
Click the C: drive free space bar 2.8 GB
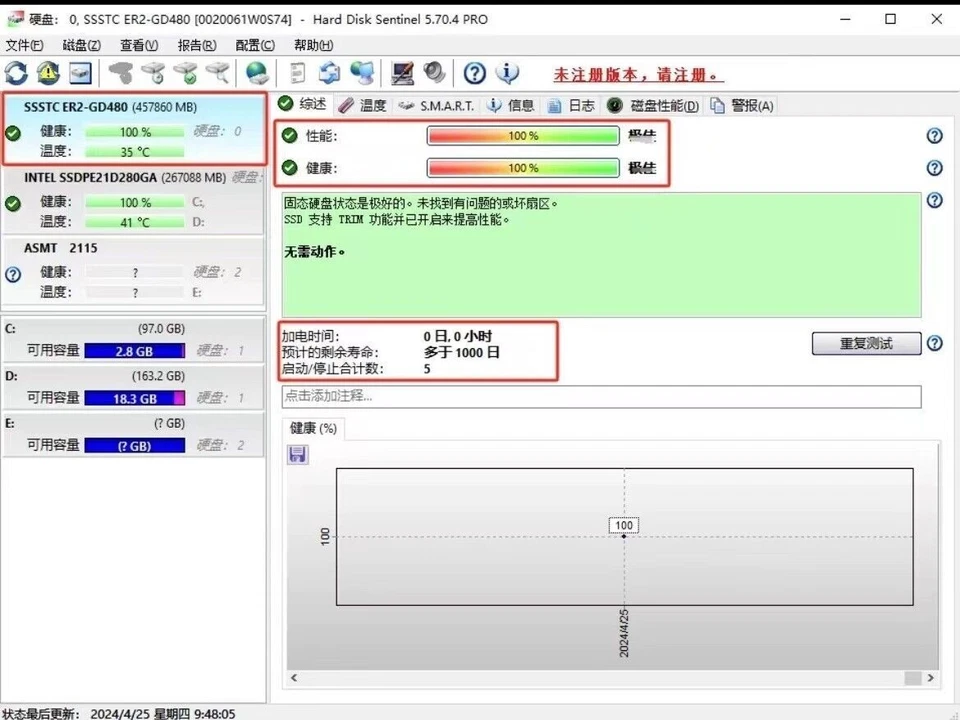[x=135, y=351]
